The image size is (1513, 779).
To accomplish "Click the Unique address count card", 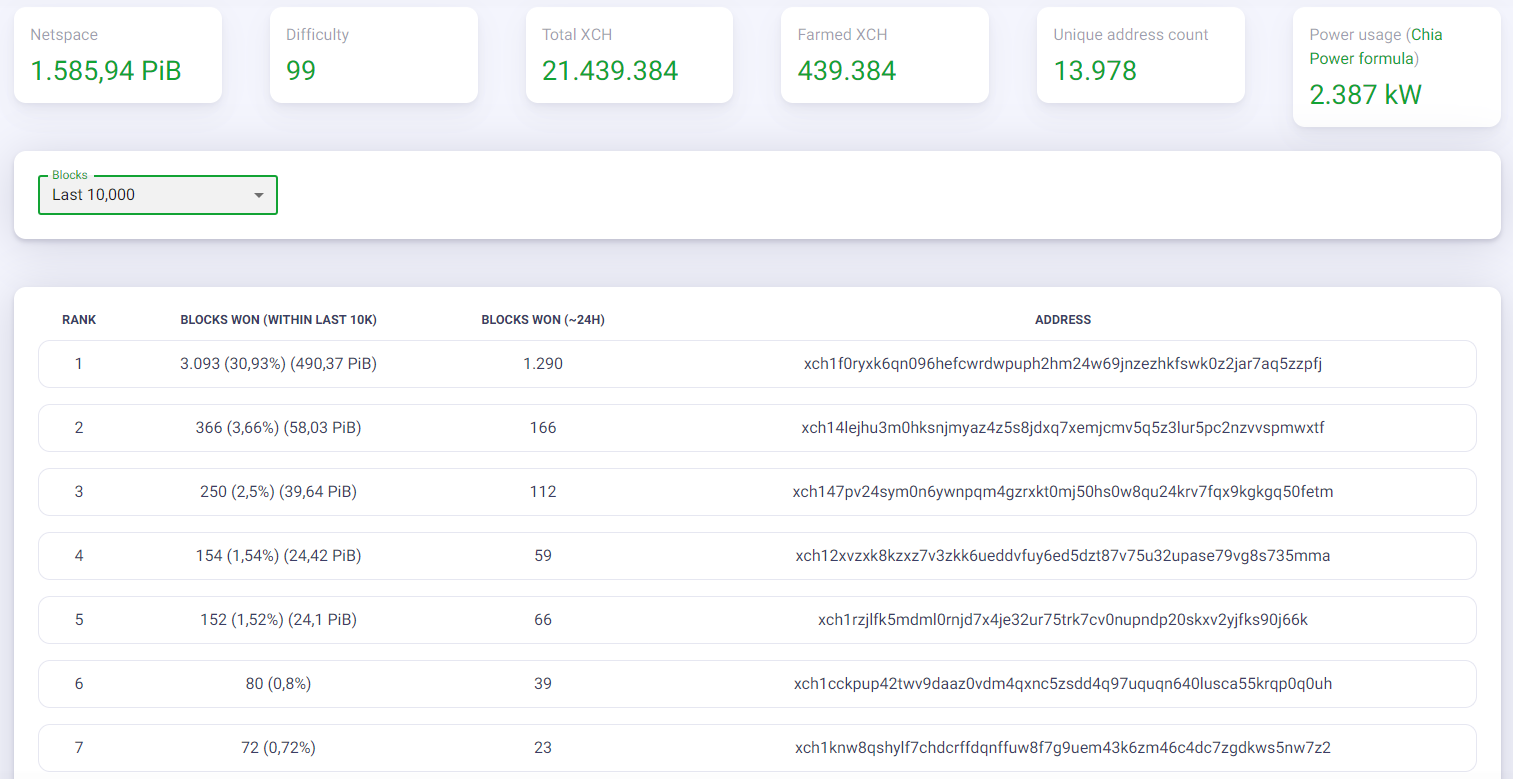I will click(x=1141, y=55).
